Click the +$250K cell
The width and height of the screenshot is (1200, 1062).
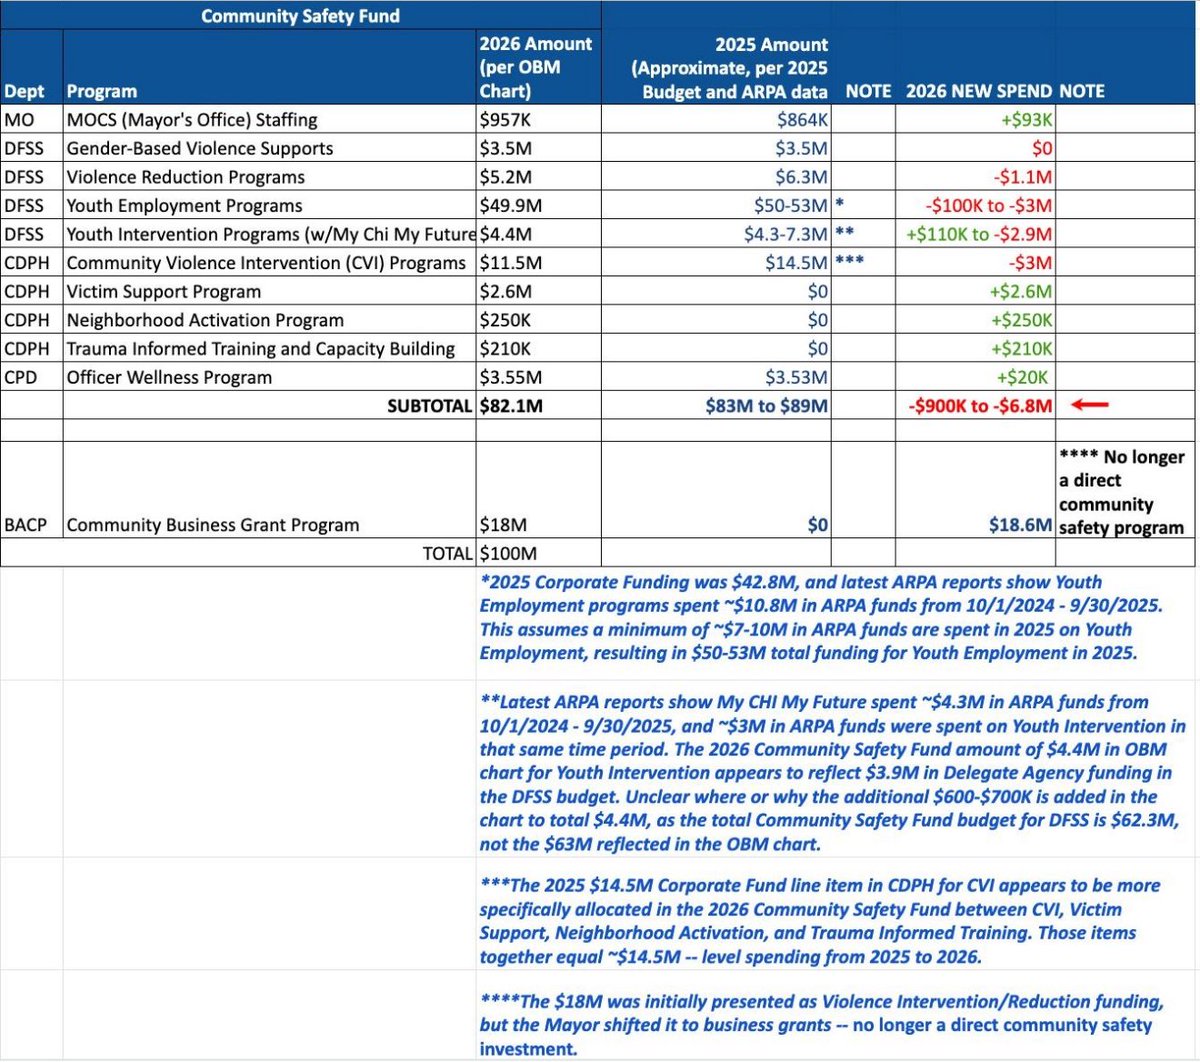pos(975,320)
